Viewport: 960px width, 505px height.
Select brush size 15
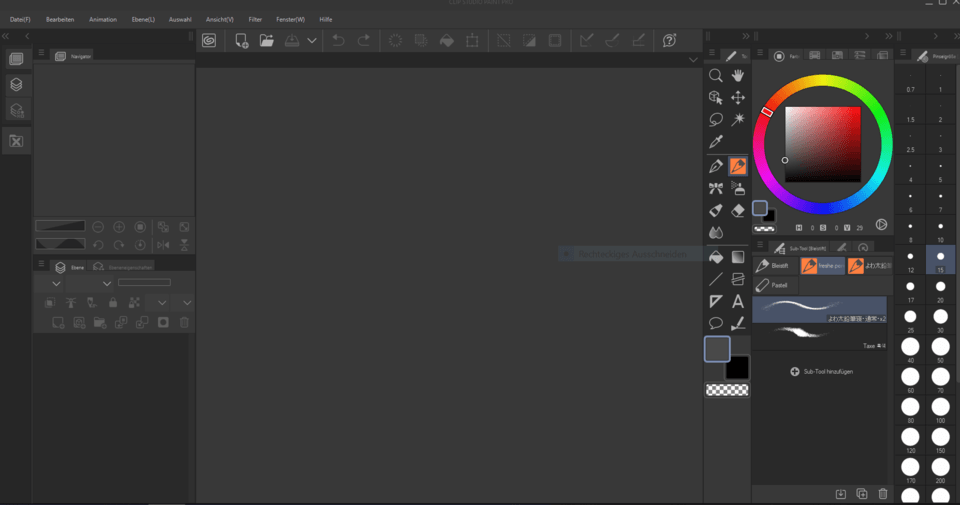tap(940, 260)
